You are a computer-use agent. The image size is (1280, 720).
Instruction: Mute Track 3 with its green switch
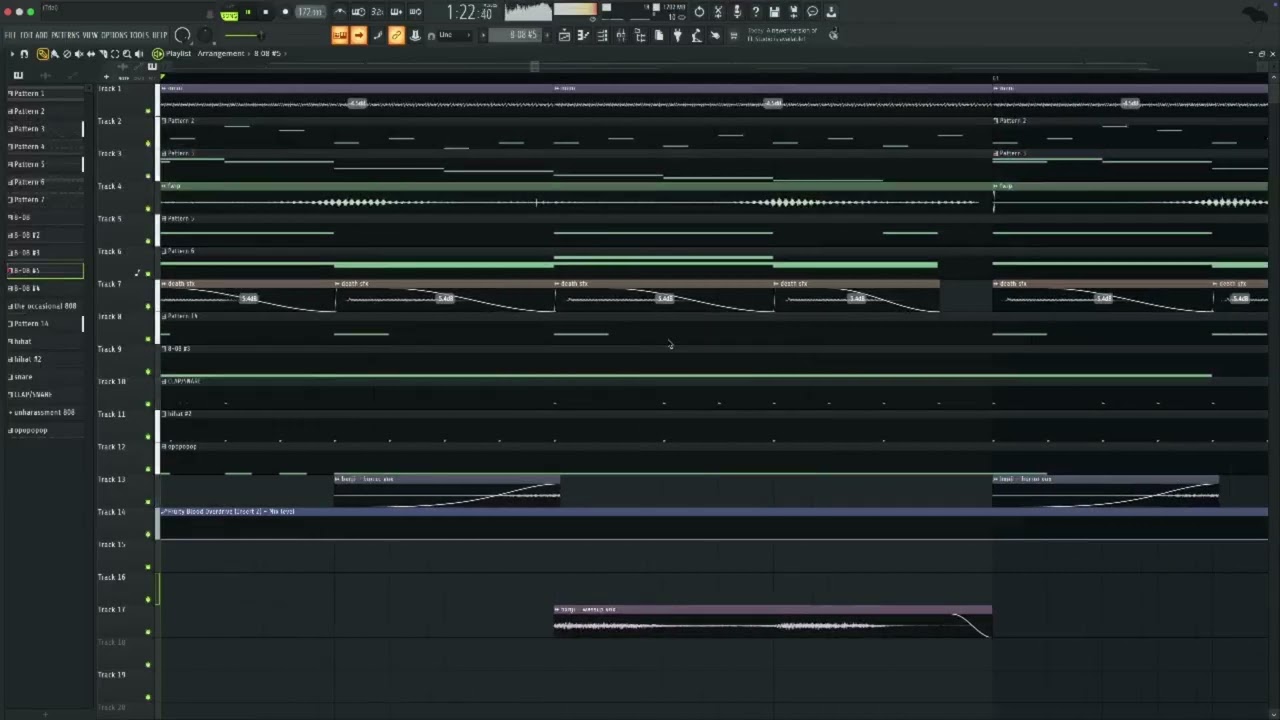tap(148, 176)
